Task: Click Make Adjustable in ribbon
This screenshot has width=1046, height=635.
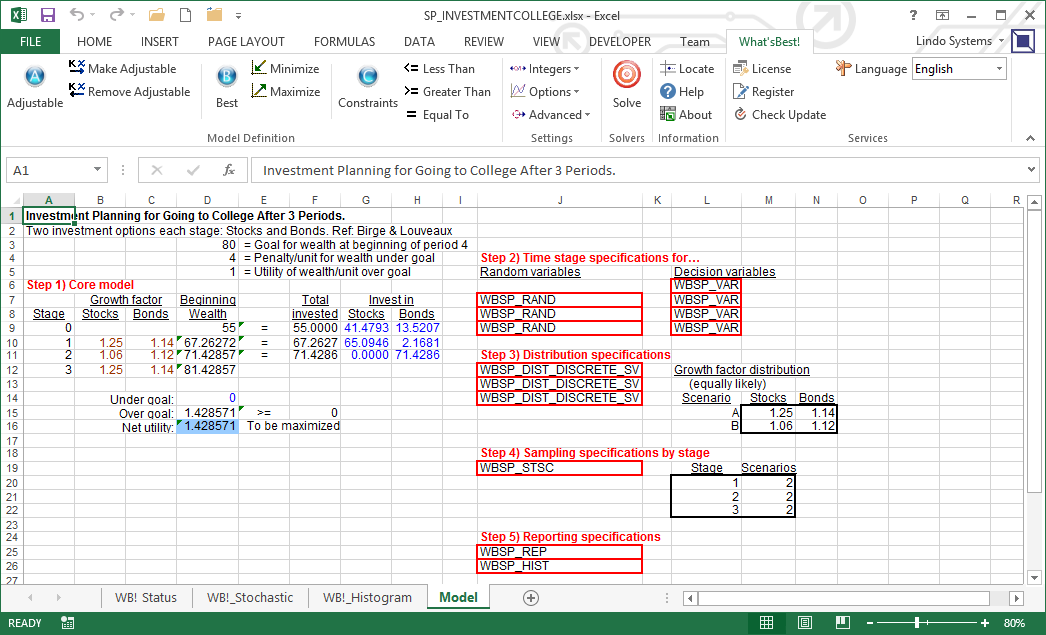Action: 123,69
